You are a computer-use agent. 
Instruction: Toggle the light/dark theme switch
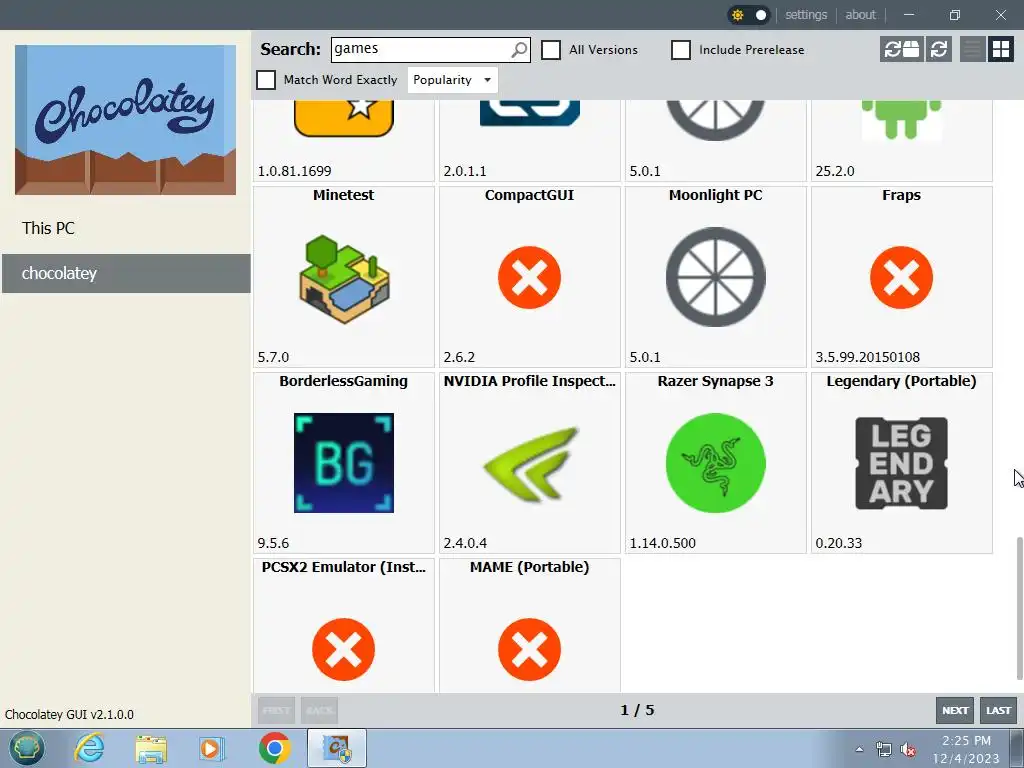[749, 15]
